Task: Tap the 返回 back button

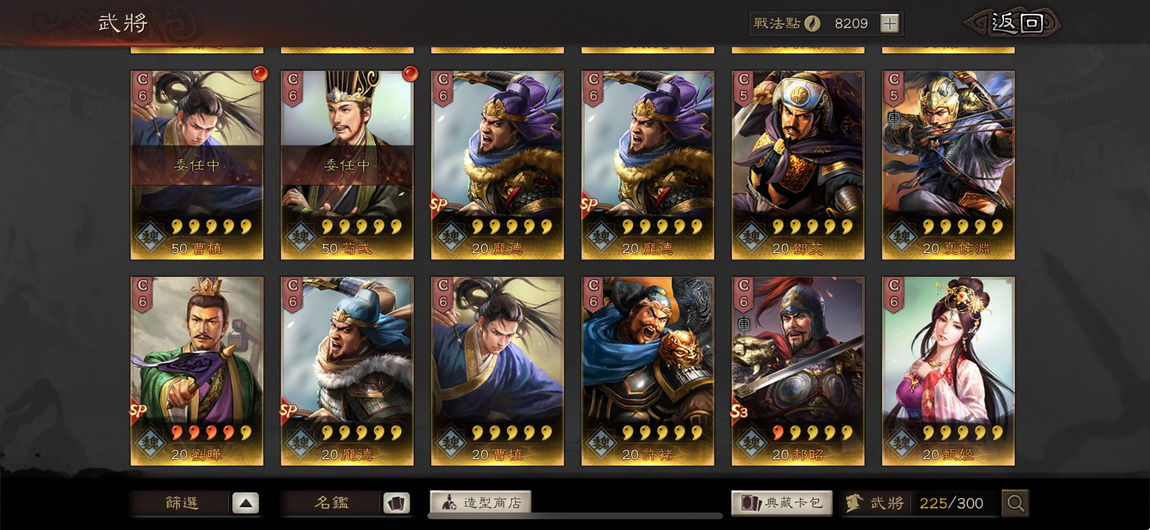Action: [1015, 23]
